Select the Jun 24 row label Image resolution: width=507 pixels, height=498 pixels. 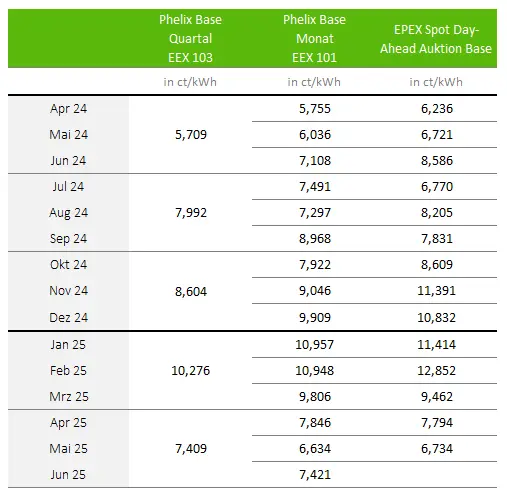(68, 161)
